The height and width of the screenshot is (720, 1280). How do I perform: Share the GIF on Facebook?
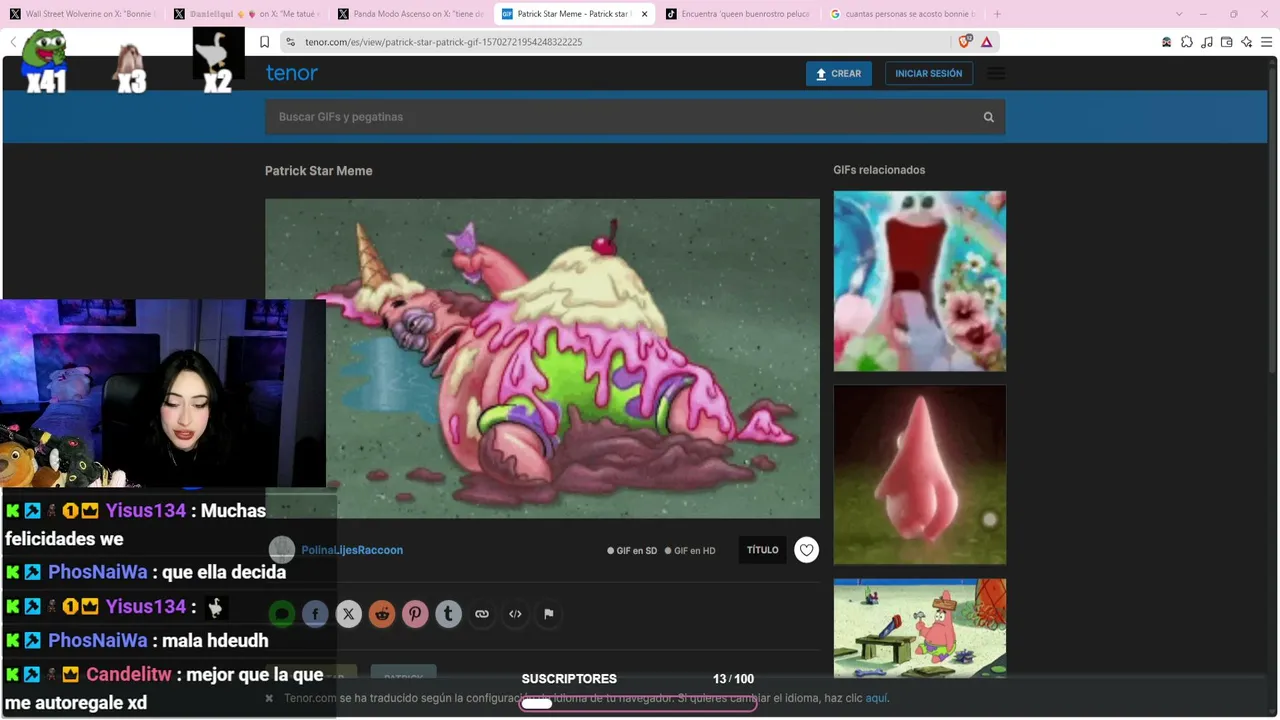[315, 614]
